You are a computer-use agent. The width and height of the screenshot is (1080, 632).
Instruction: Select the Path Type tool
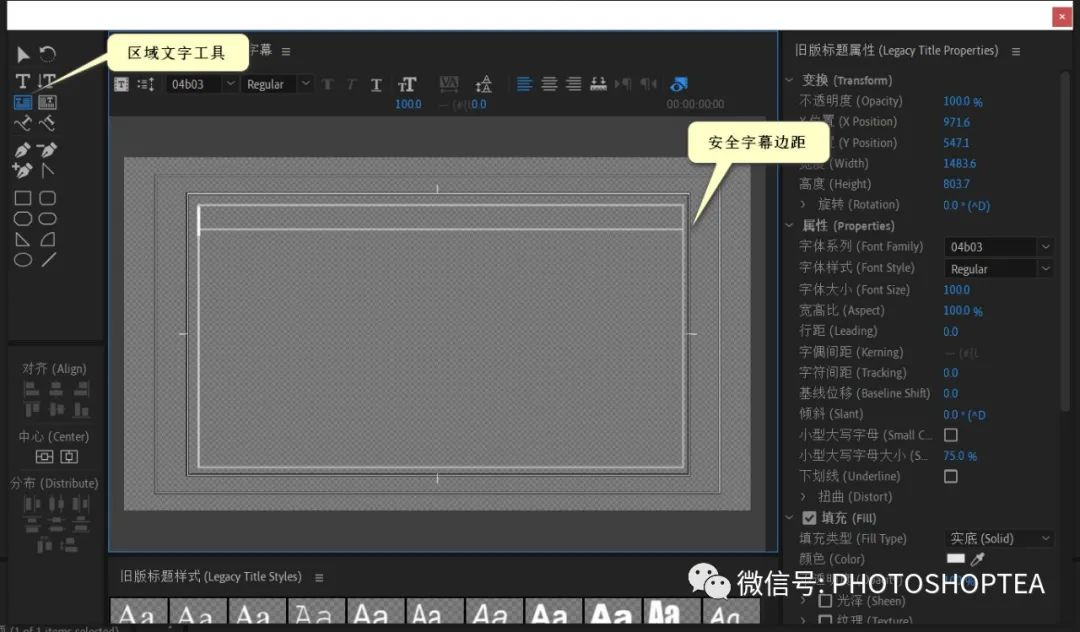[23, 124]
